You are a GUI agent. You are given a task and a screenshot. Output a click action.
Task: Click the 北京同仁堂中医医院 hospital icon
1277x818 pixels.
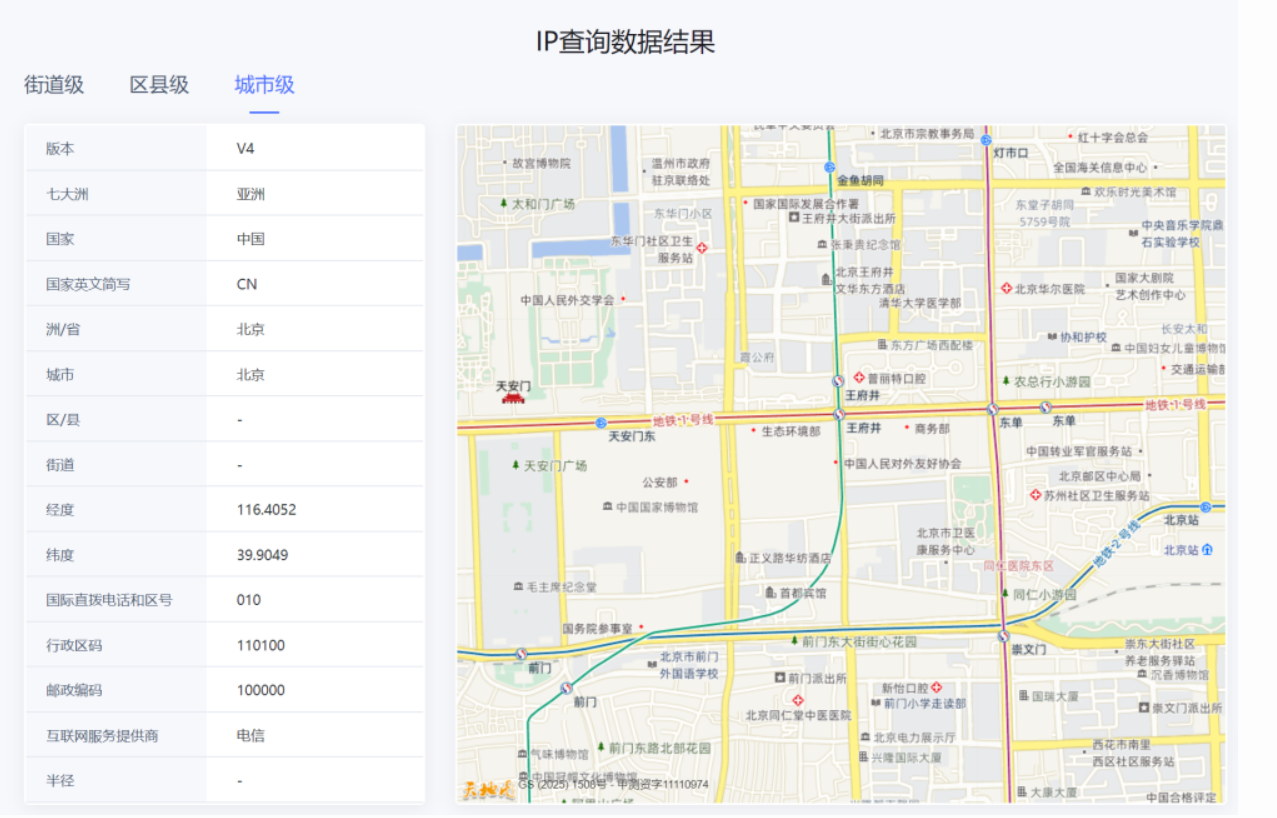click(798, 700)
